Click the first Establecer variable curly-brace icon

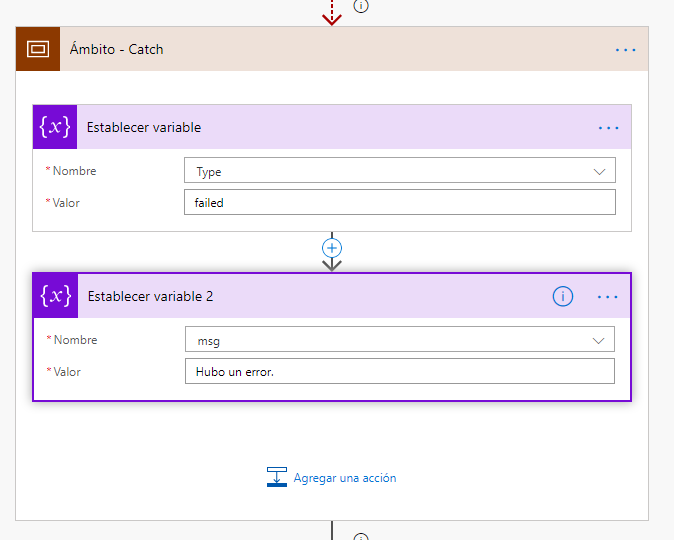coord(54,127)
